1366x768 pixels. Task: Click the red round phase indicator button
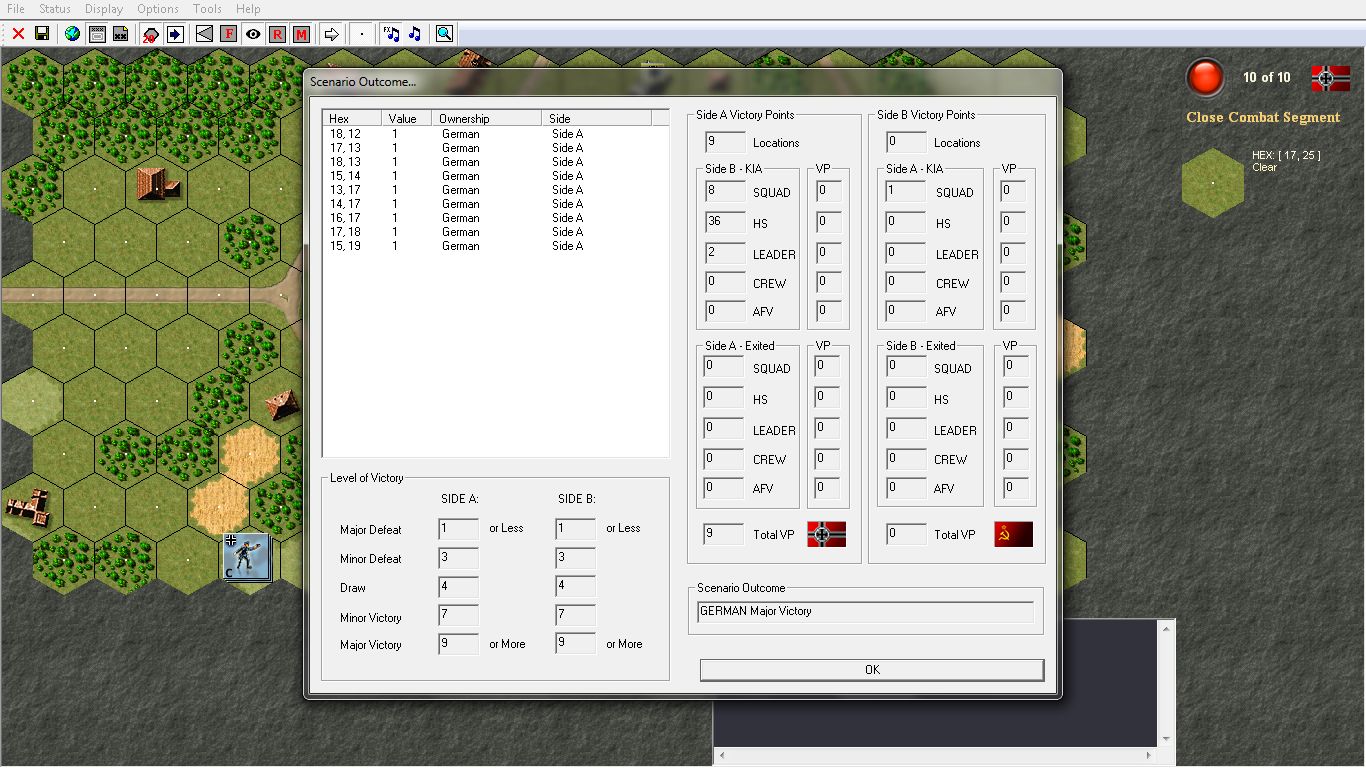point(1205,77)
